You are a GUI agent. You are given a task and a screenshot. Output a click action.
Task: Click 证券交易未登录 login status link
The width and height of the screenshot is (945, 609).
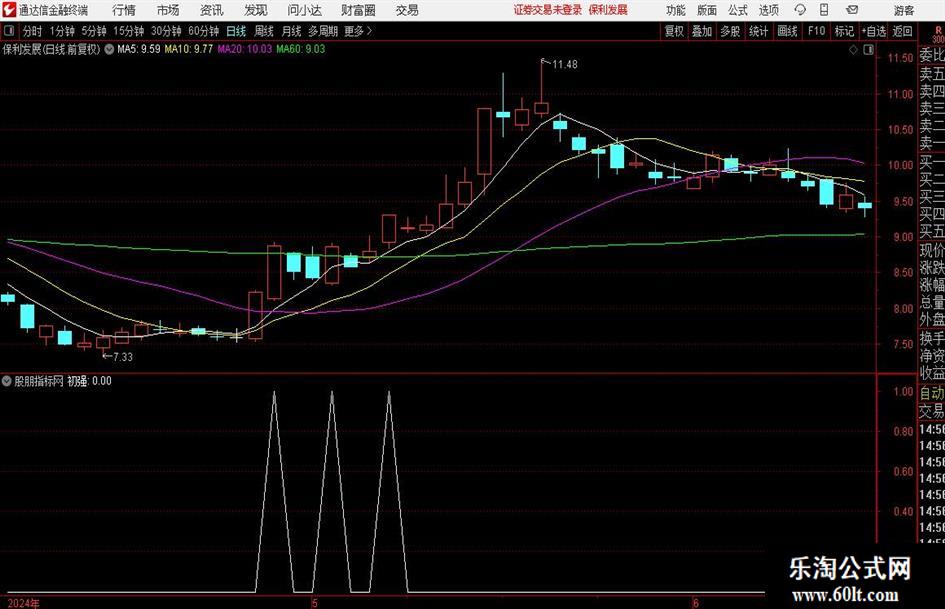548,10
